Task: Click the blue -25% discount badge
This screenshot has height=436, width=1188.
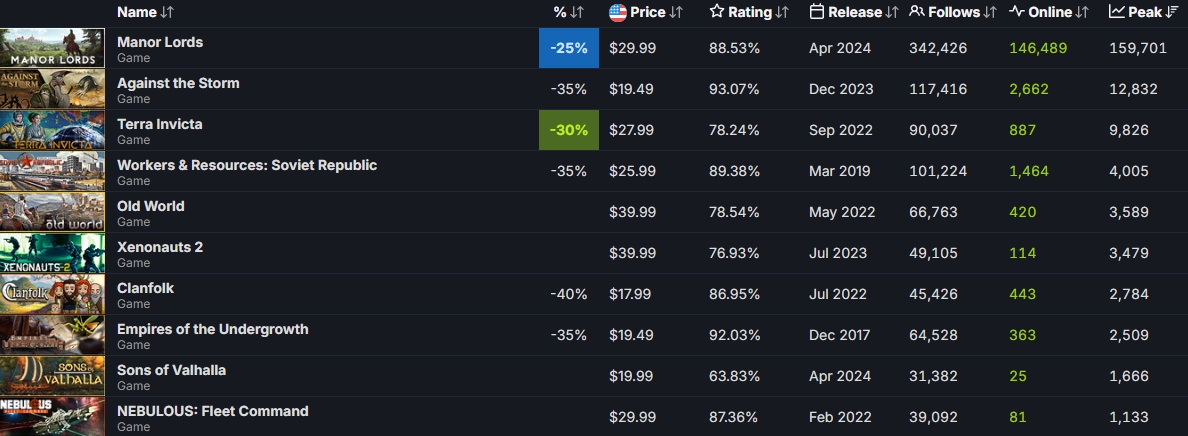Action: coord(568,48)
